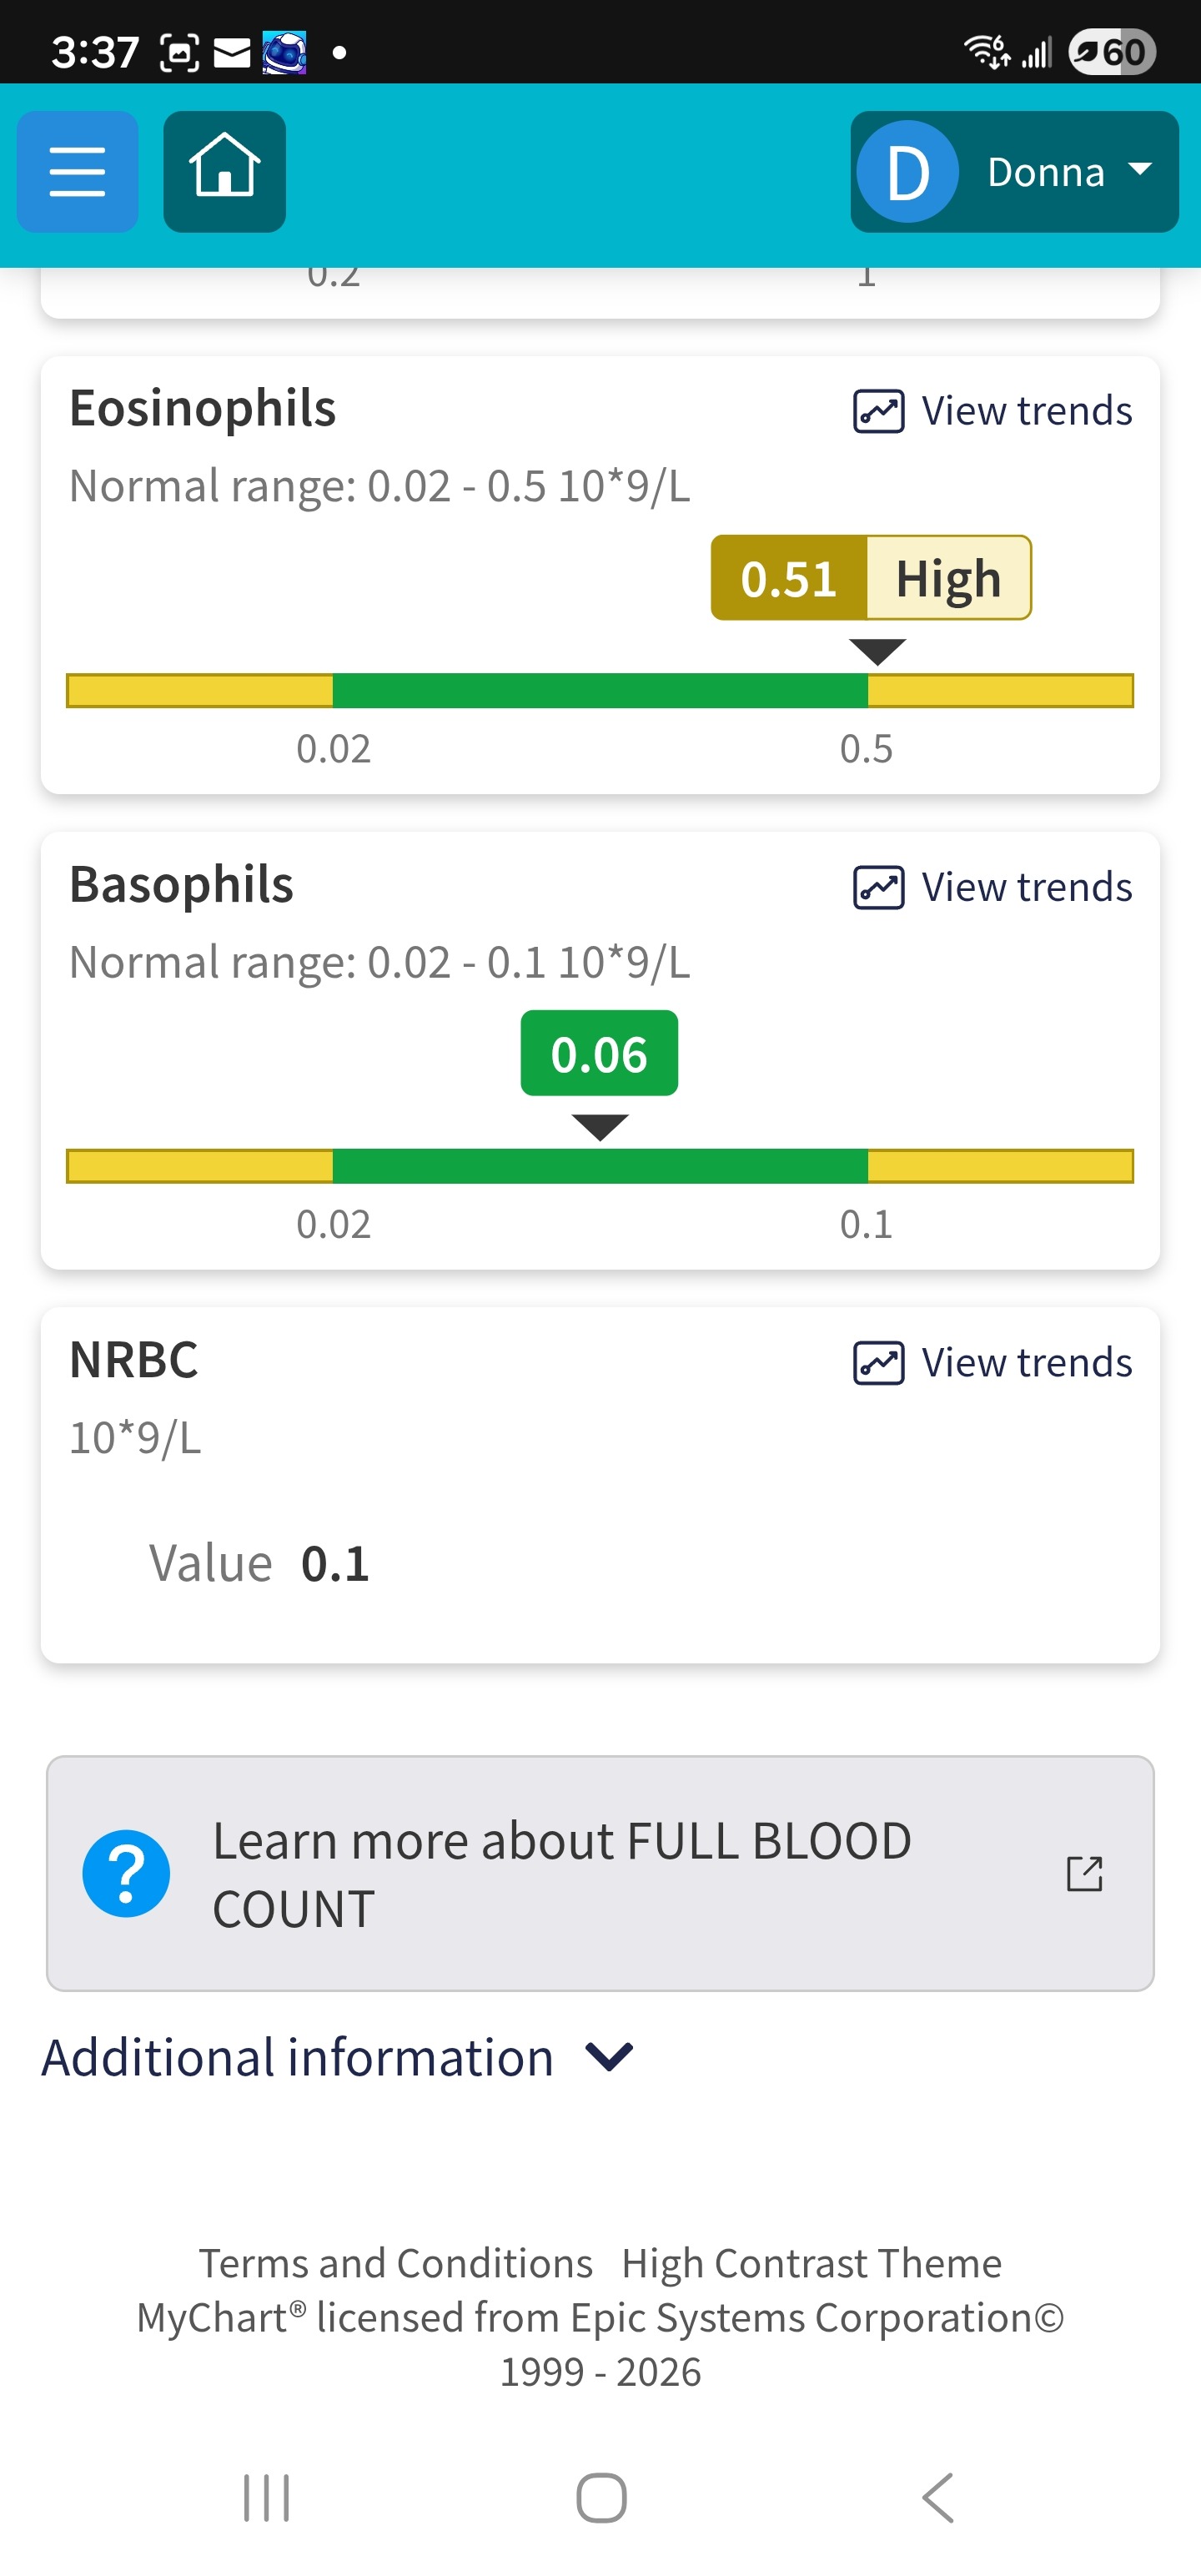This screenshot has width=1201, height=2576.
Task: Open NRBC trends chart icon
Action: tap(878, 1363)
